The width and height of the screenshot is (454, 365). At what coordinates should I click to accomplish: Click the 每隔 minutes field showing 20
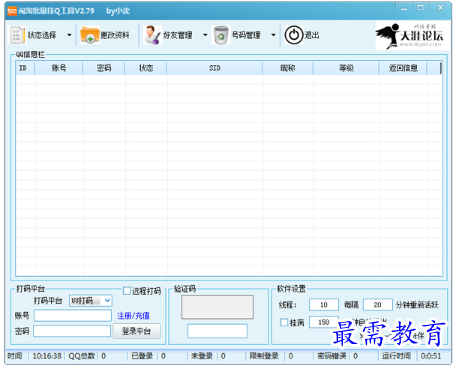pyautogui.click(x=378, y=305)
